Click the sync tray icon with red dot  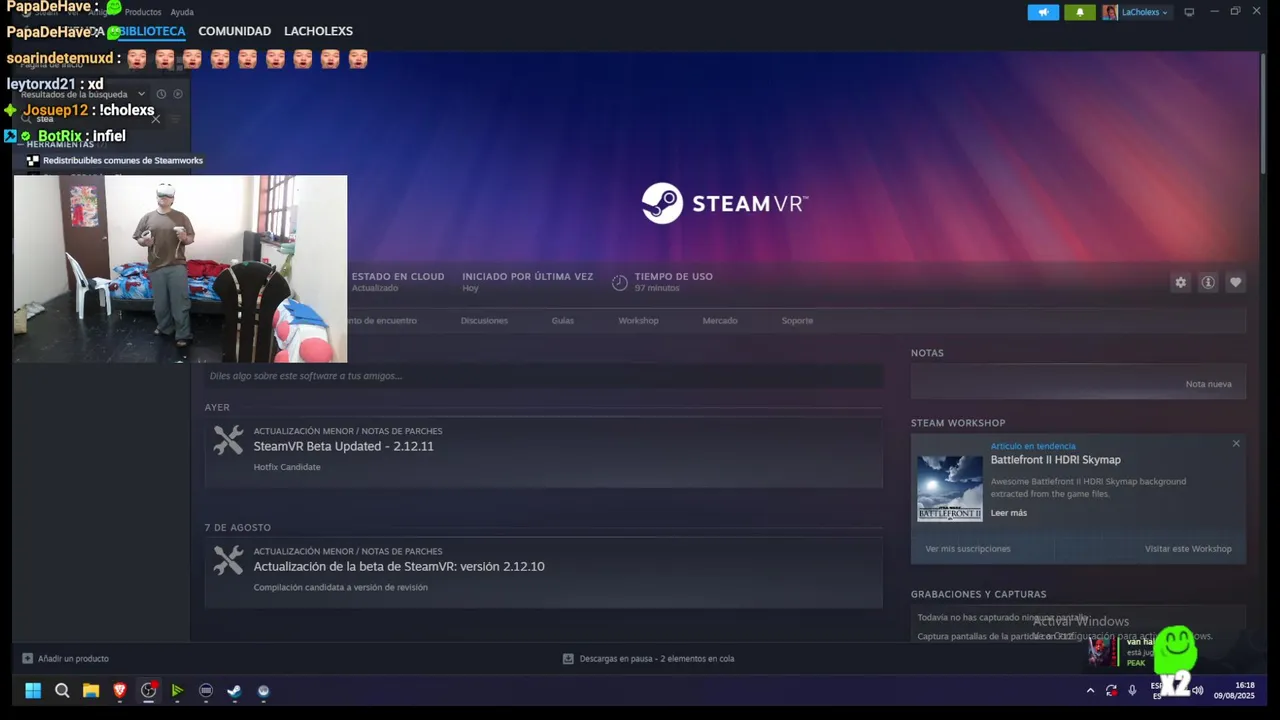click(1111, 690)
